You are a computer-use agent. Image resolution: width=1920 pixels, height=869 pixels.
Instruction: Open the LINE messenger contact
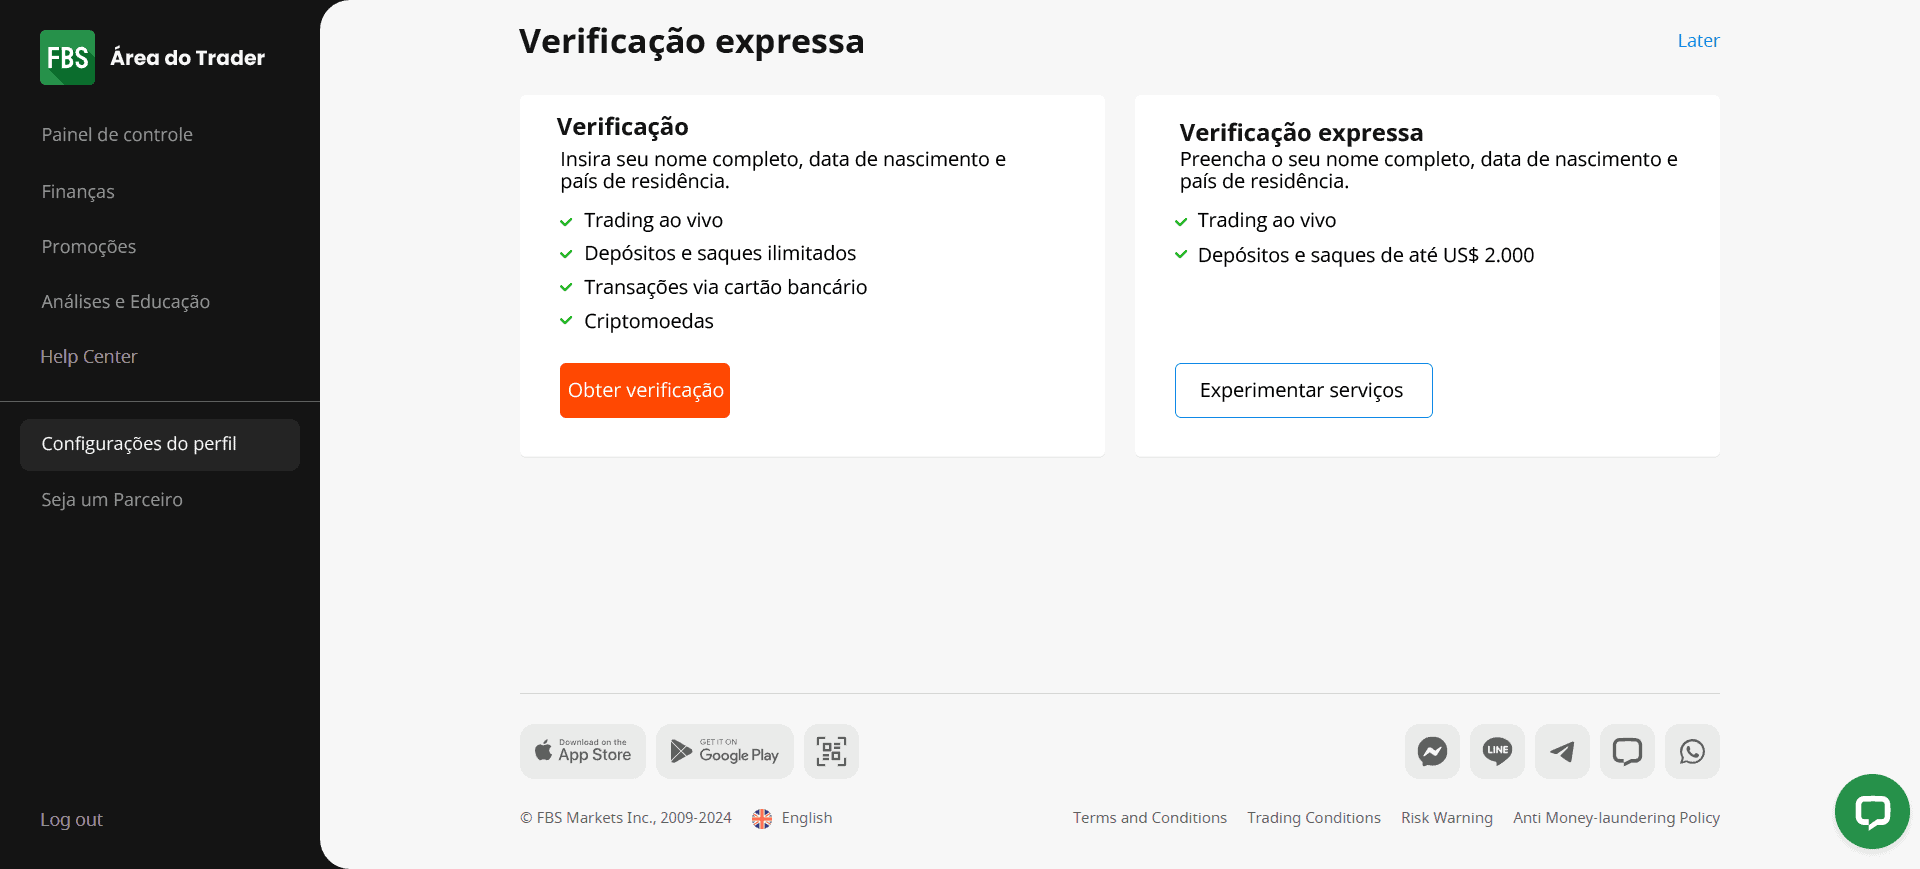(x=1497, y=751)
